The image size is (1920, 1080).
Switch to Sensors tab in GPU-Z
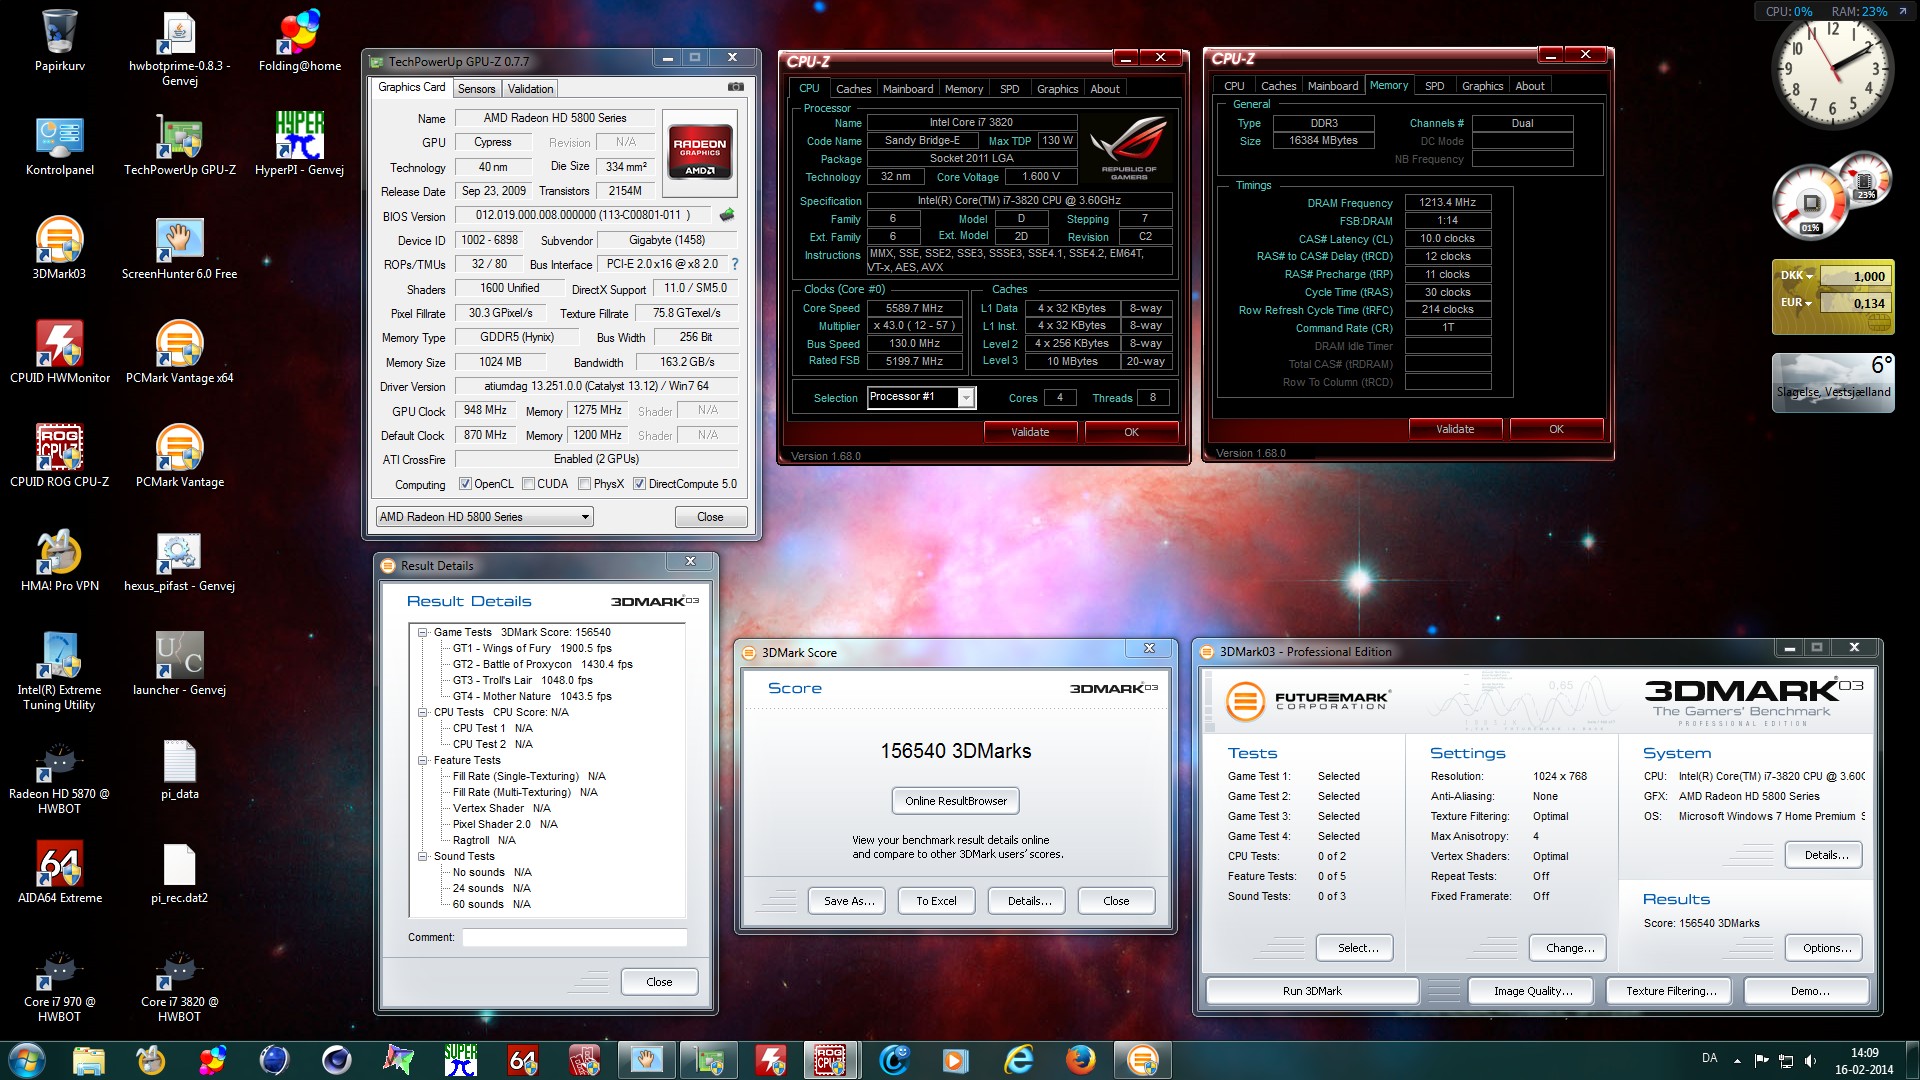[x=476, y=89]
